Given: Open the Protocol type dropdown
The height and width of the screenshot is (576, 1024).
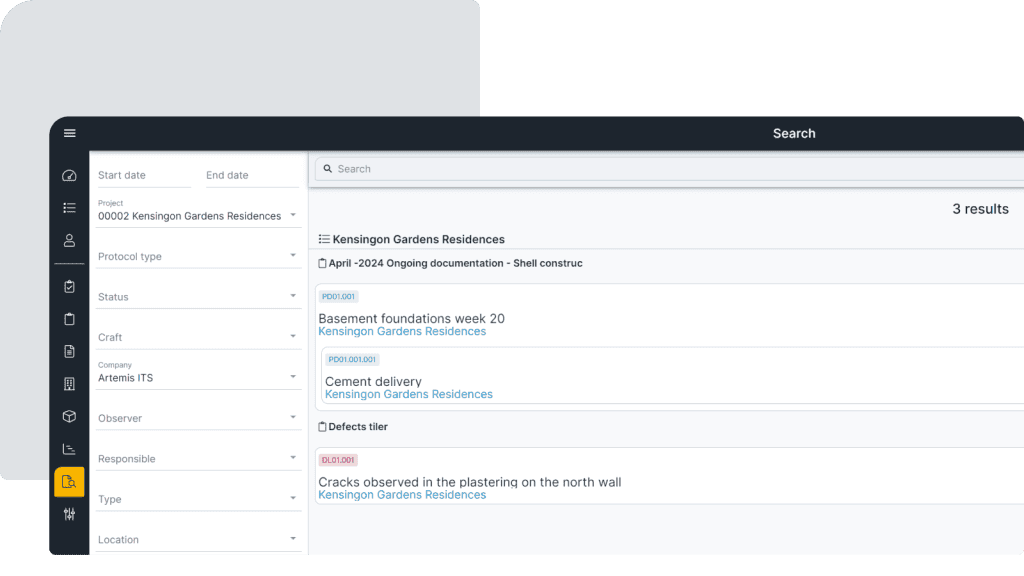Looking at the screenshot, I should click(x=196, y=256).
